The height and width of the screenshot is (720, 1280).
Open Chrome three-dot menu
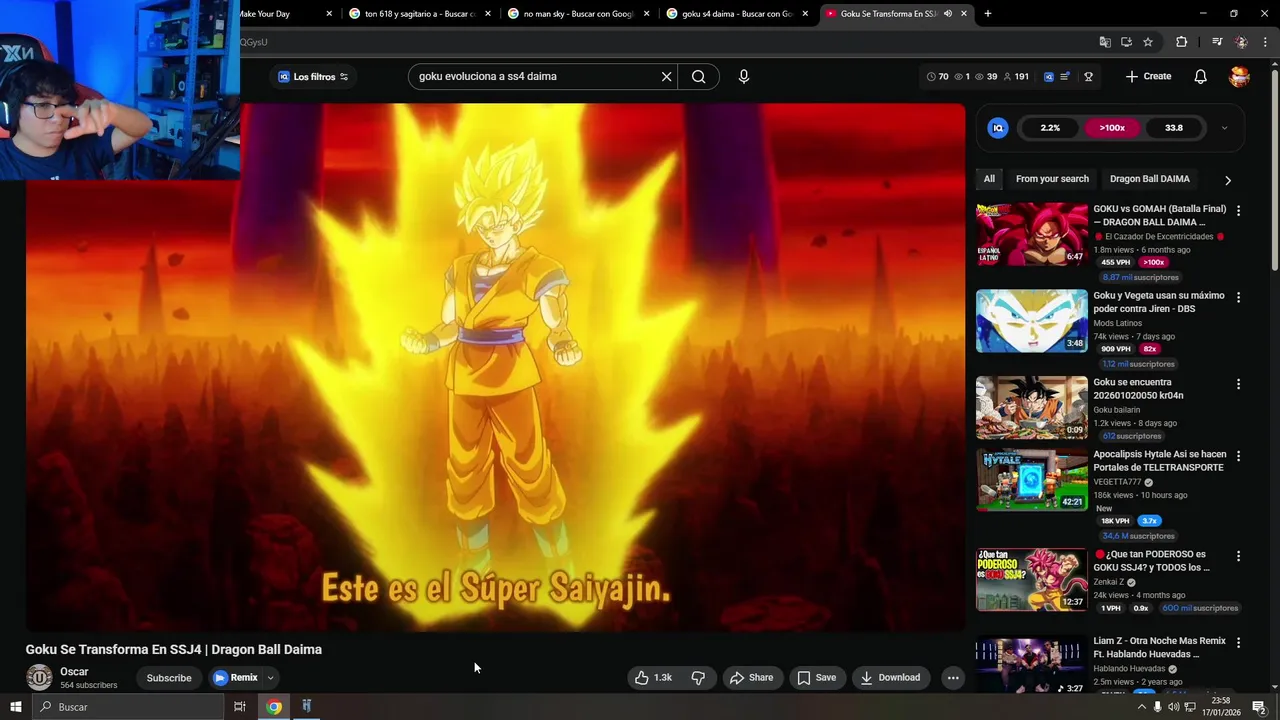pyautogui.click(x=1265, y=42)
